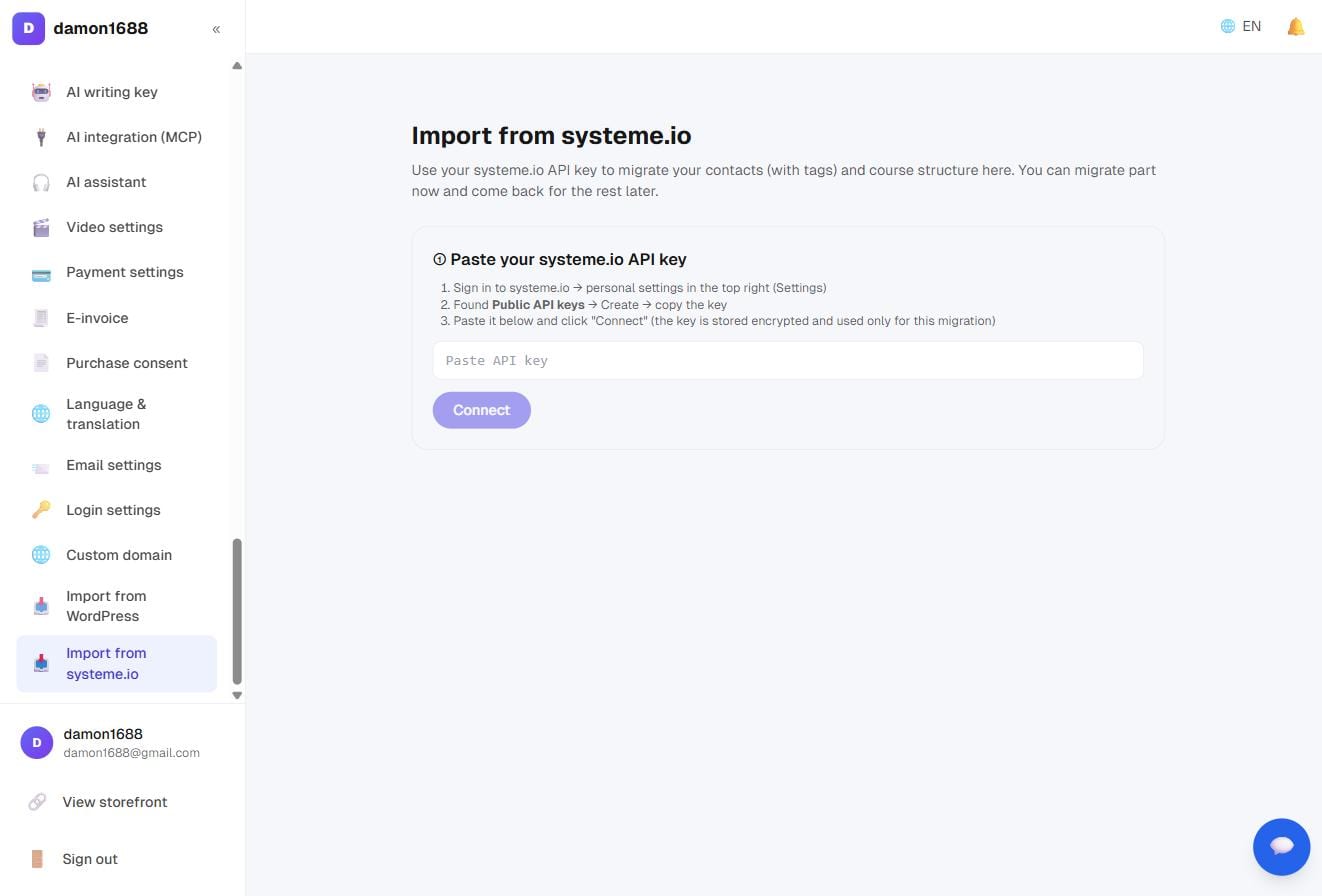The image size is (1322, 896).
Task: Click the Sign out door icon
Action: point(37,859)
